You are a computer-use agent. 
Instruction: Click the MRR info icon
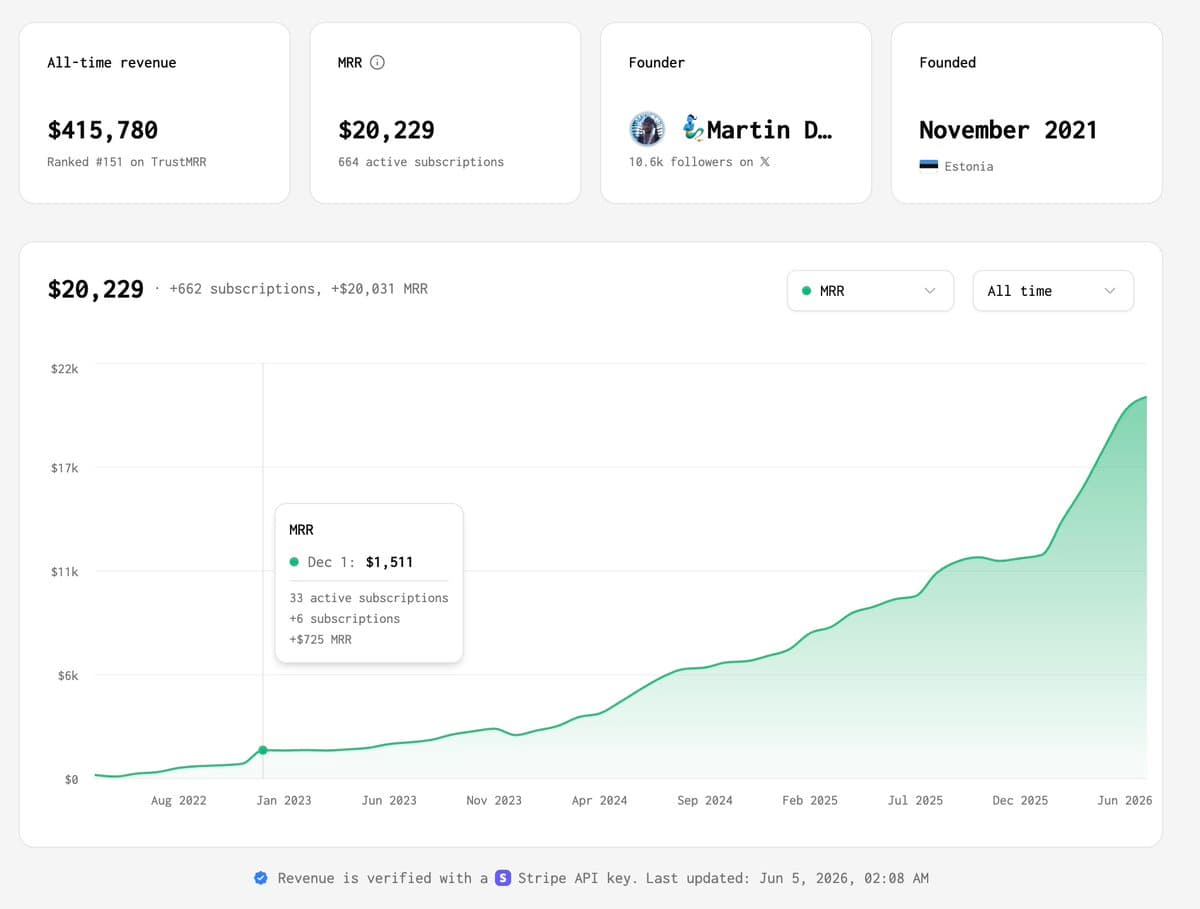click(x=377, y=62)
